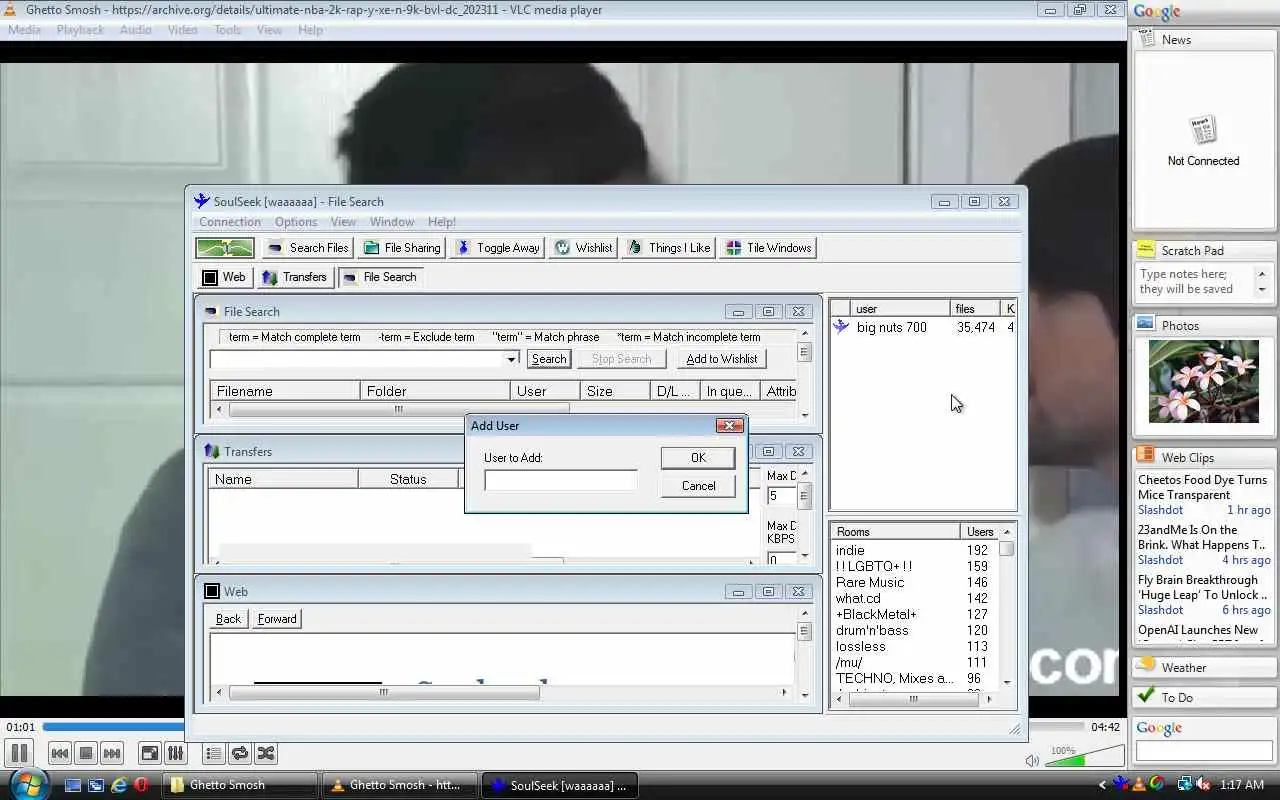This screenshot has height=800, width=1280.
Task: Open Windows Start menu
Action: (x=27, y=783)
